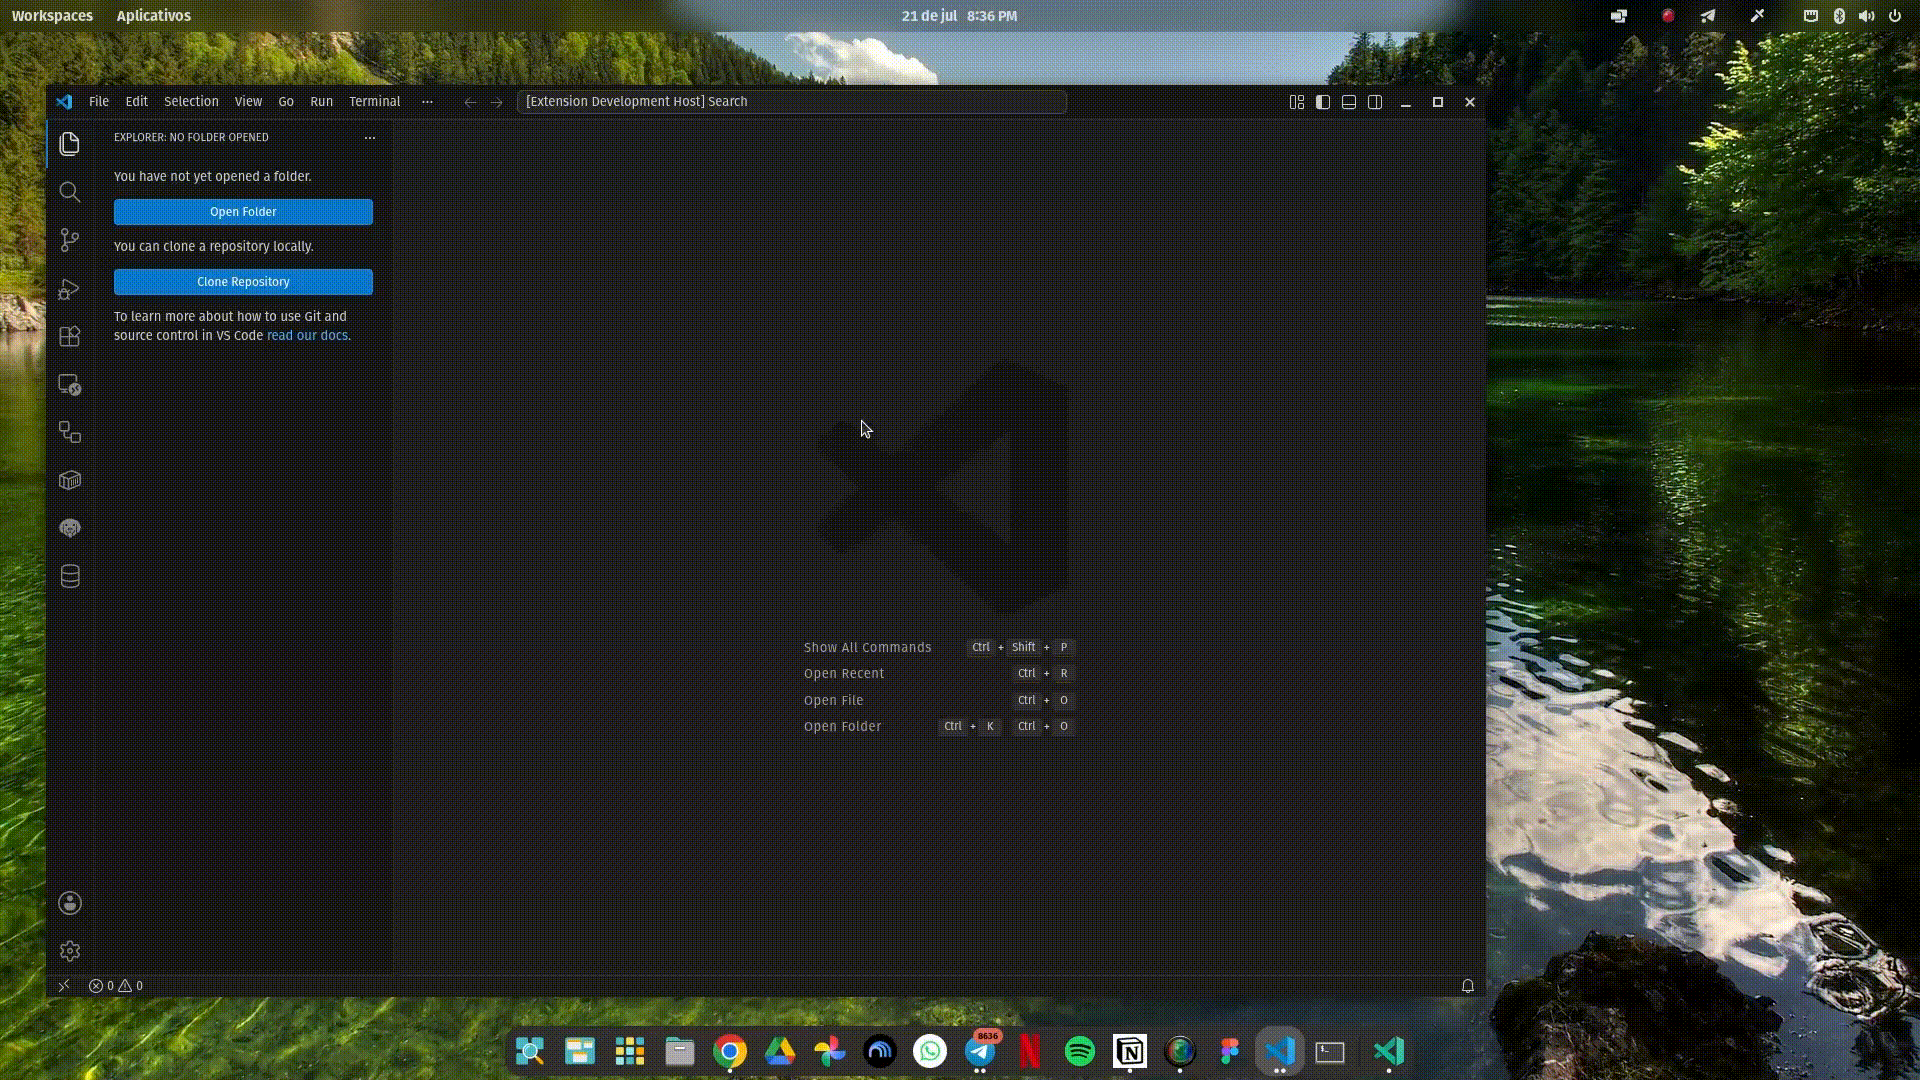Open the terminal from the dock
Viewport: 1920px width, 1080px height.
coord(1330,1052)
